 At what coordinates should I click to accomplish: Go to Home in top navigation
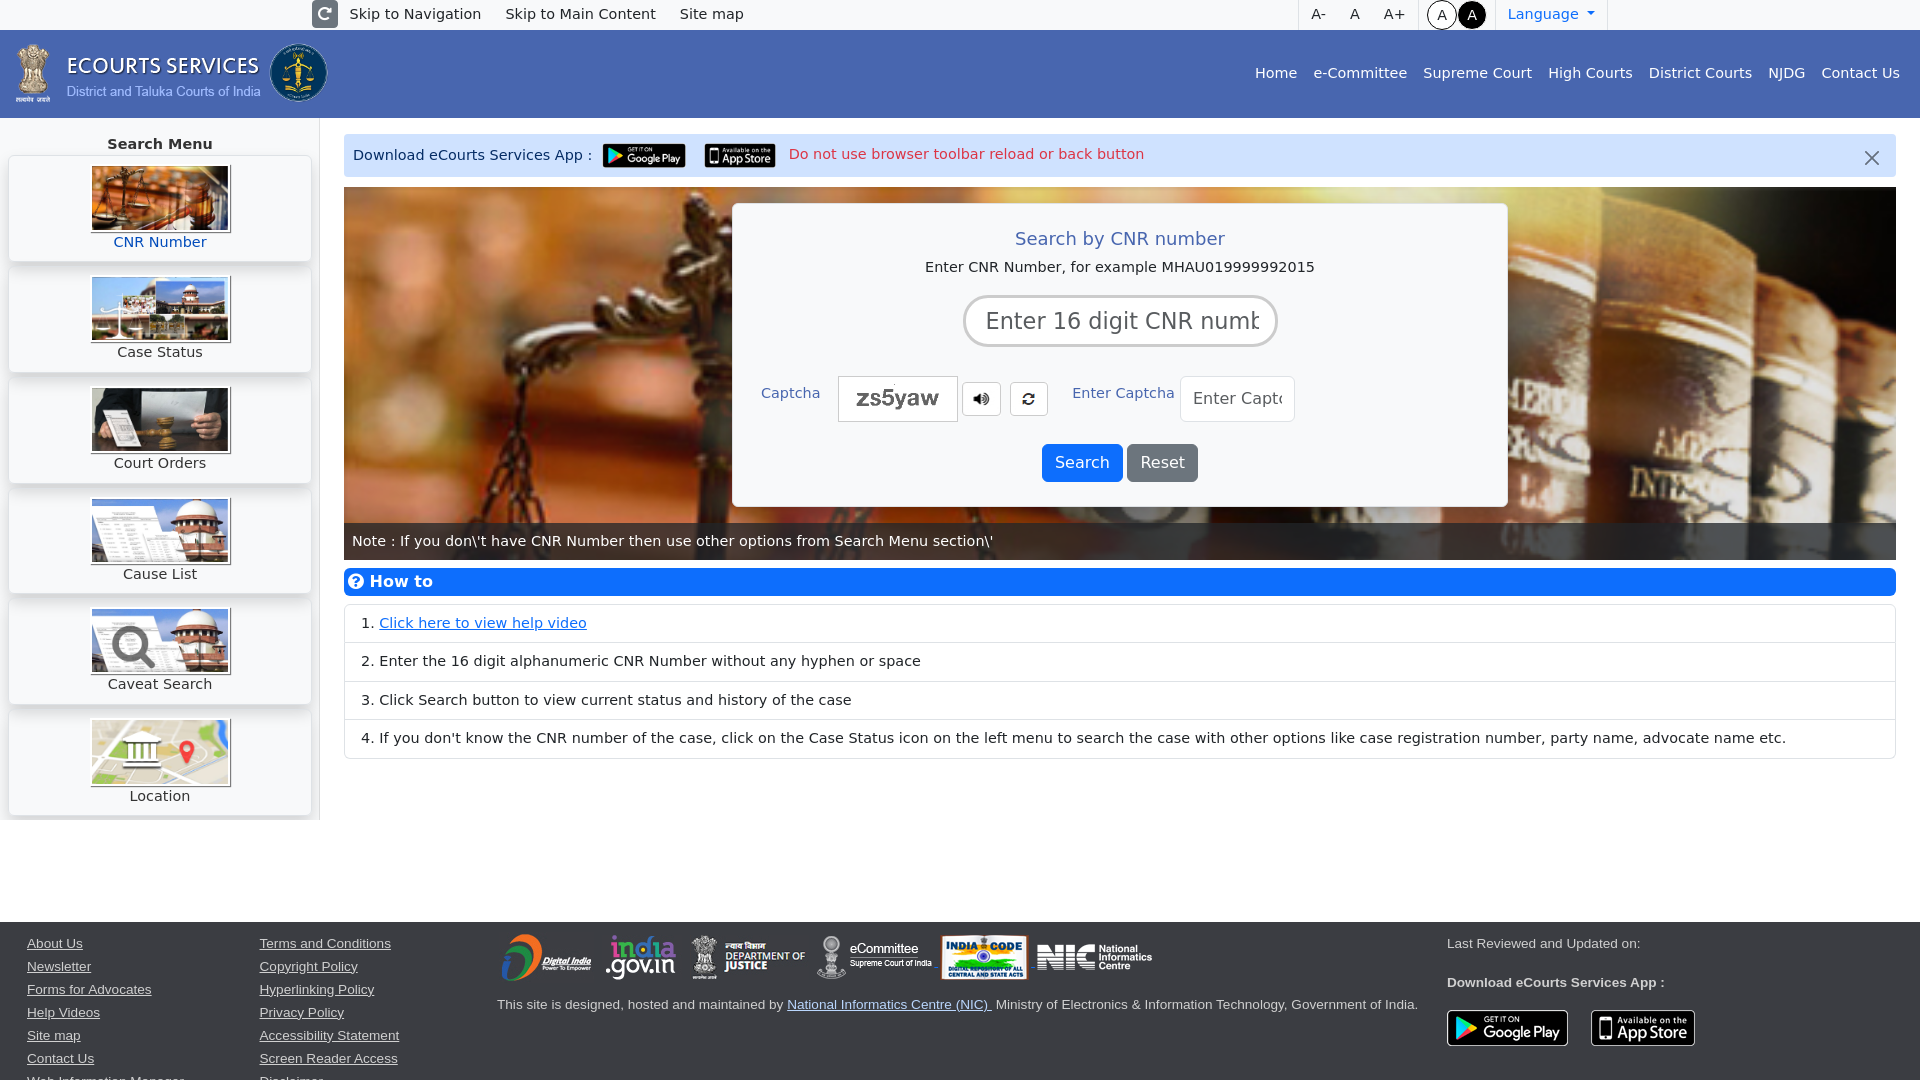coord(1276,73)
